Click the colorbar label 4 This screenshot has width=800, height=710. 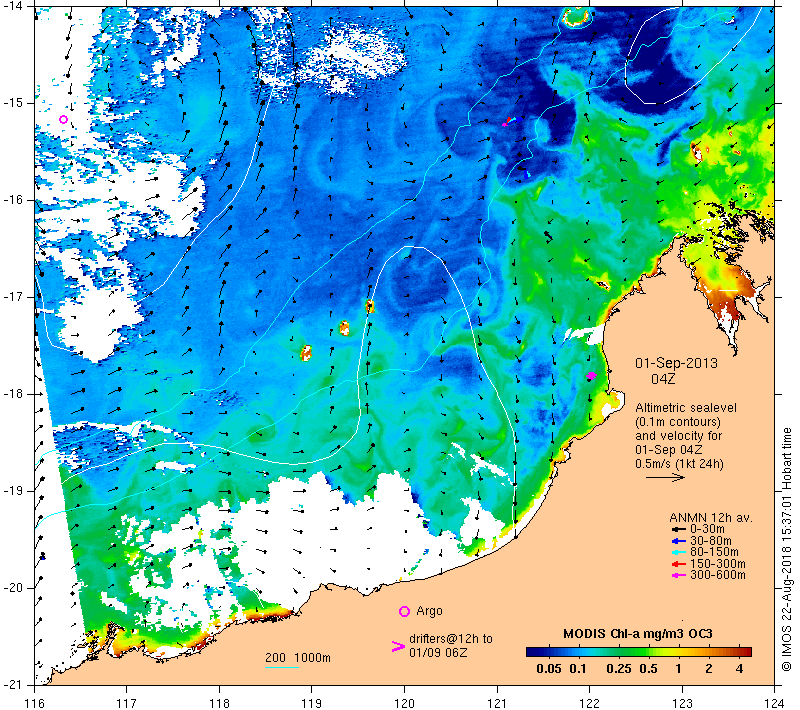(740, 668)
